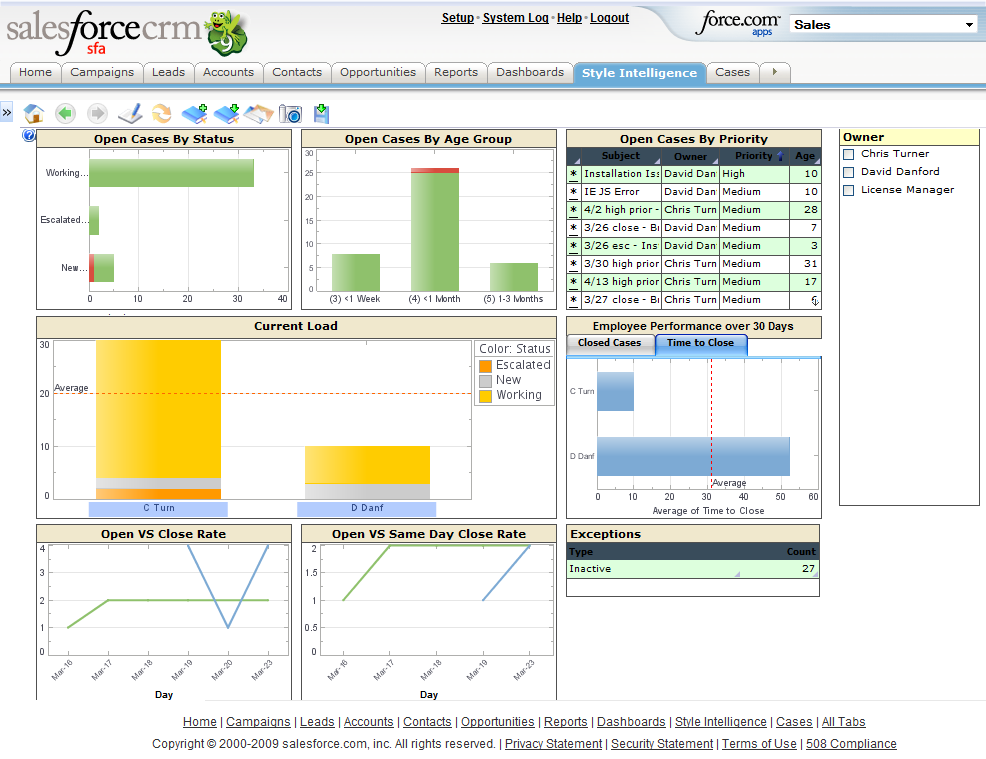Click the Style Intelligence footer link
Screen dimensions: 986x759
721,722
